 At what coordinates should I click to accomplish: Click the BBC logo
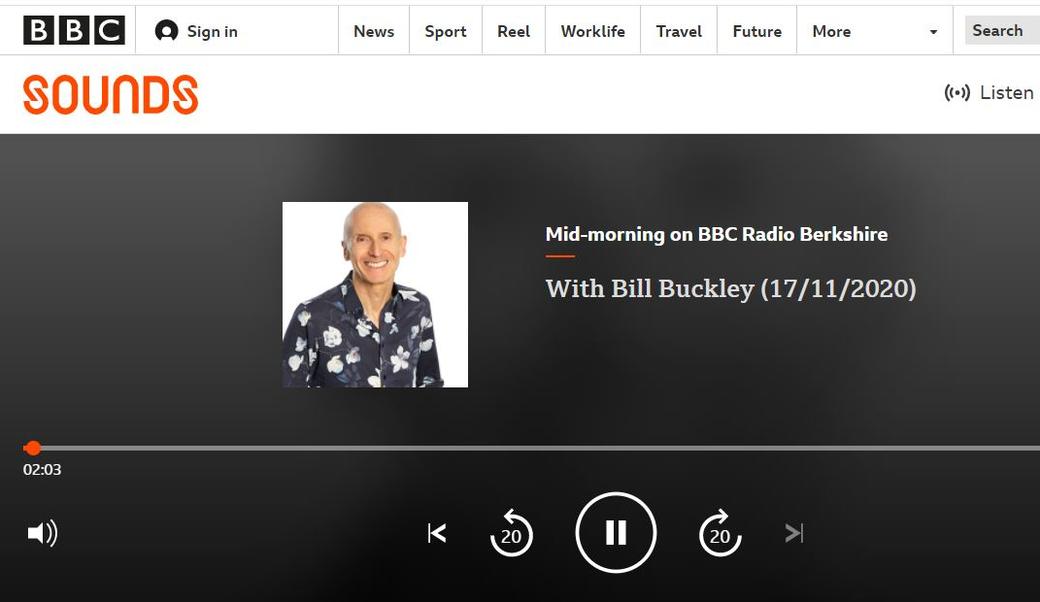74,31
